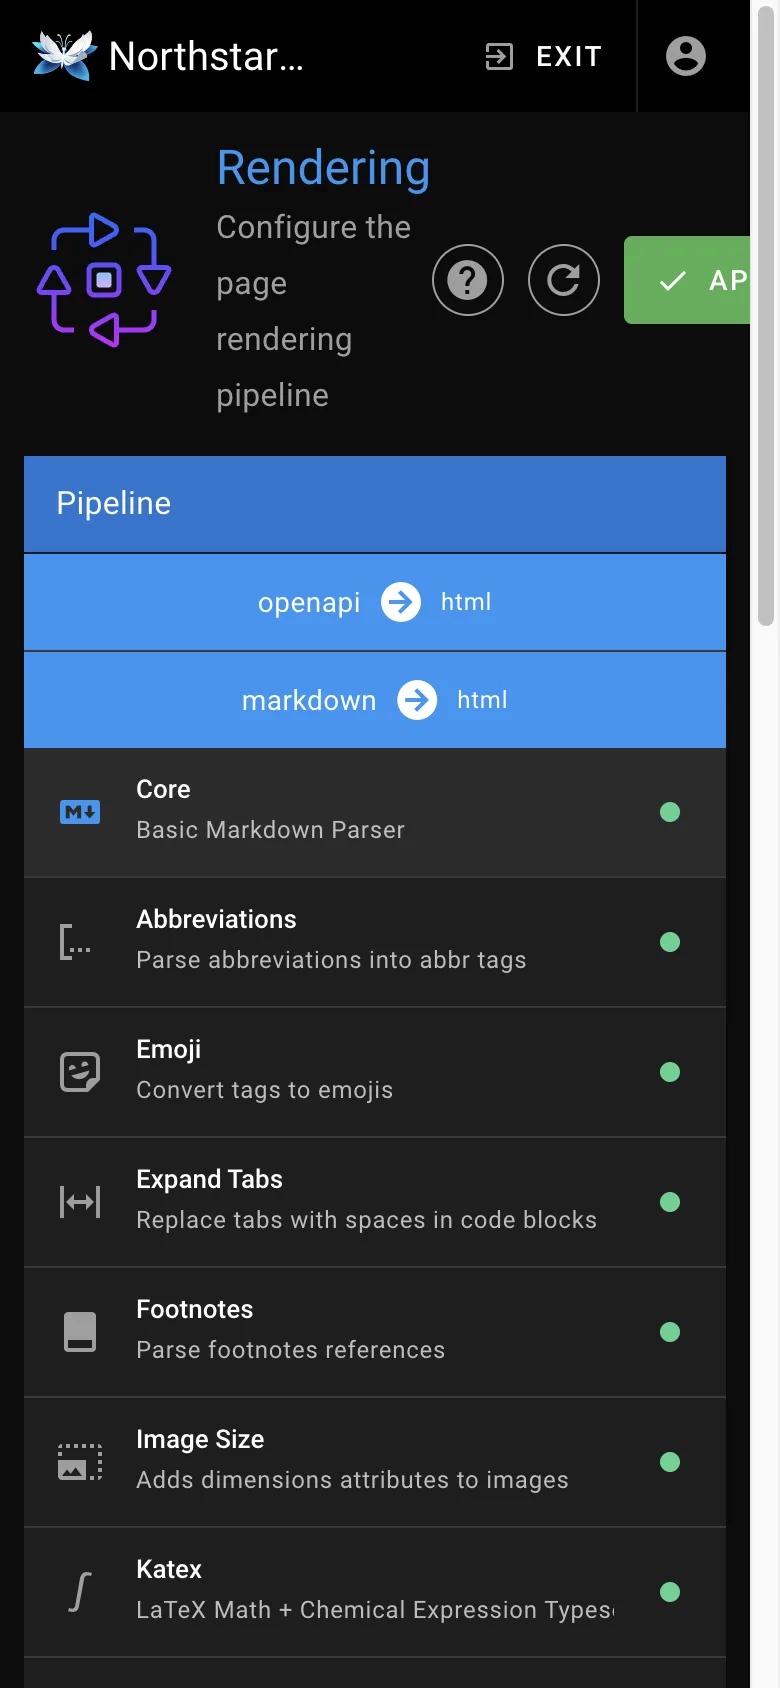Click the arrow icon in openapi row

(x=401, y=602)
